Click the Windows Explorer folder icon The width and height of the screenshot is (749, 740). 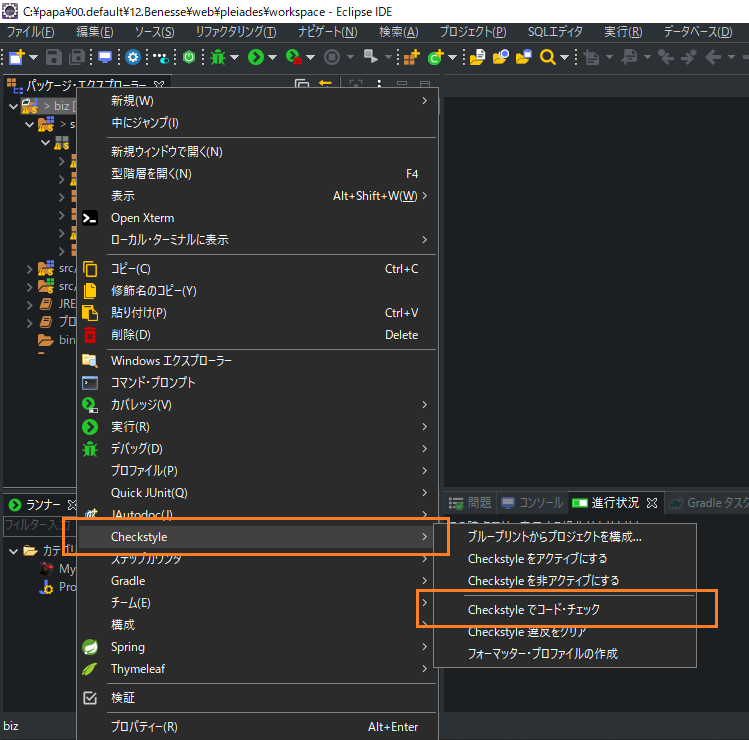90,361
